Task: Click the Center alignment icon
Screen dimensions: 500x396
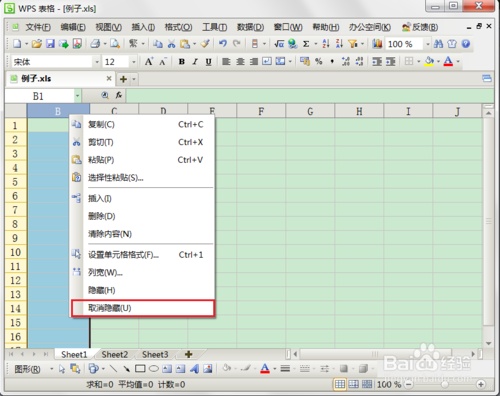Action: [x=240, y=61]
